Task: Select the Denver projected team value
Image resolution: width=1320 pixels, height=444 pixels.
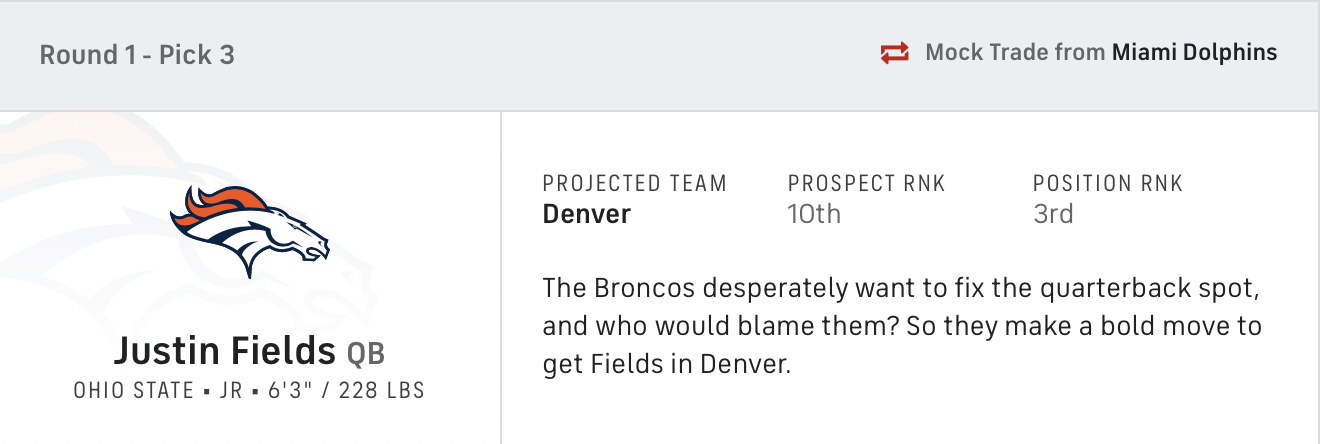Action: (x=586, y=214)
